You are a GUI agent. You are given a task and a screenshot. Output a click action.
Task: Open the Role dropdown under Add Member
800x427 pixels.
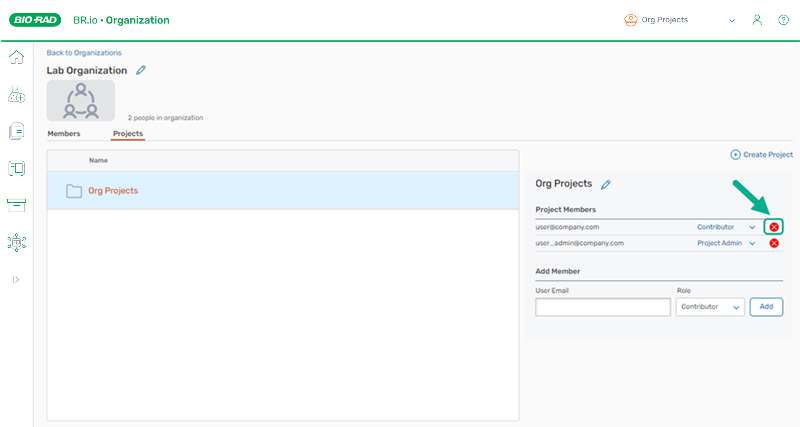pos(709,307)
